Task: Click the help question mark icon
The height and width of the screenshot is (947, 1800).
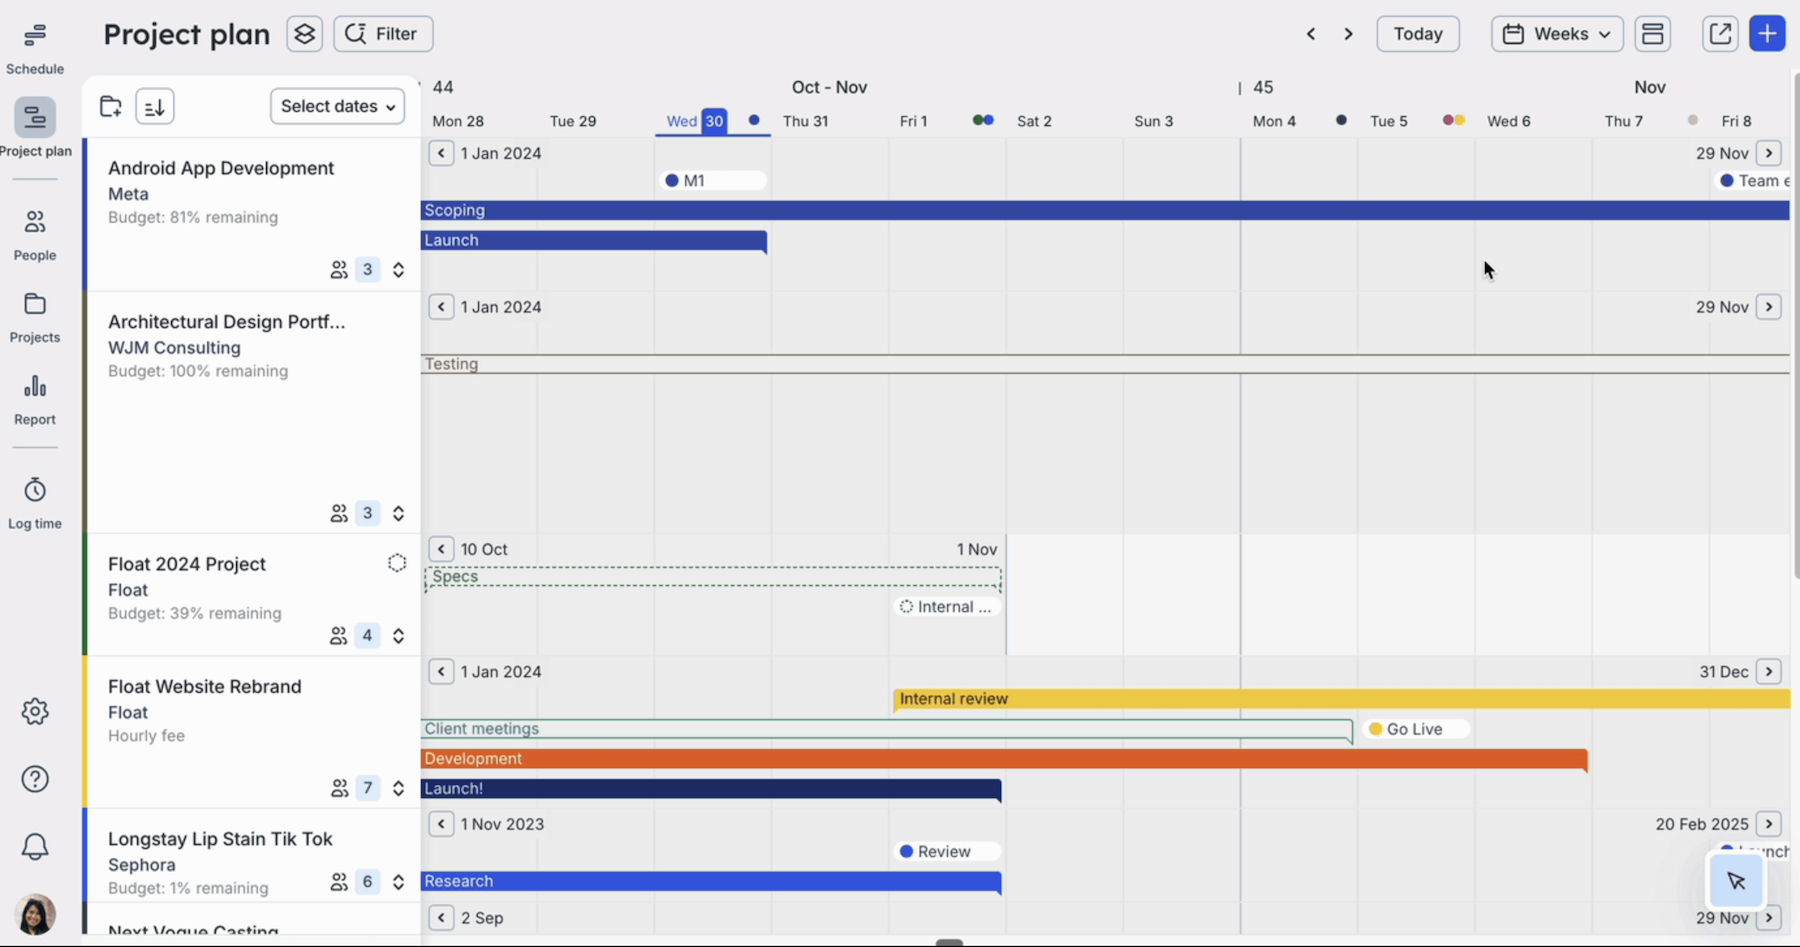Action: click(35, 779)
